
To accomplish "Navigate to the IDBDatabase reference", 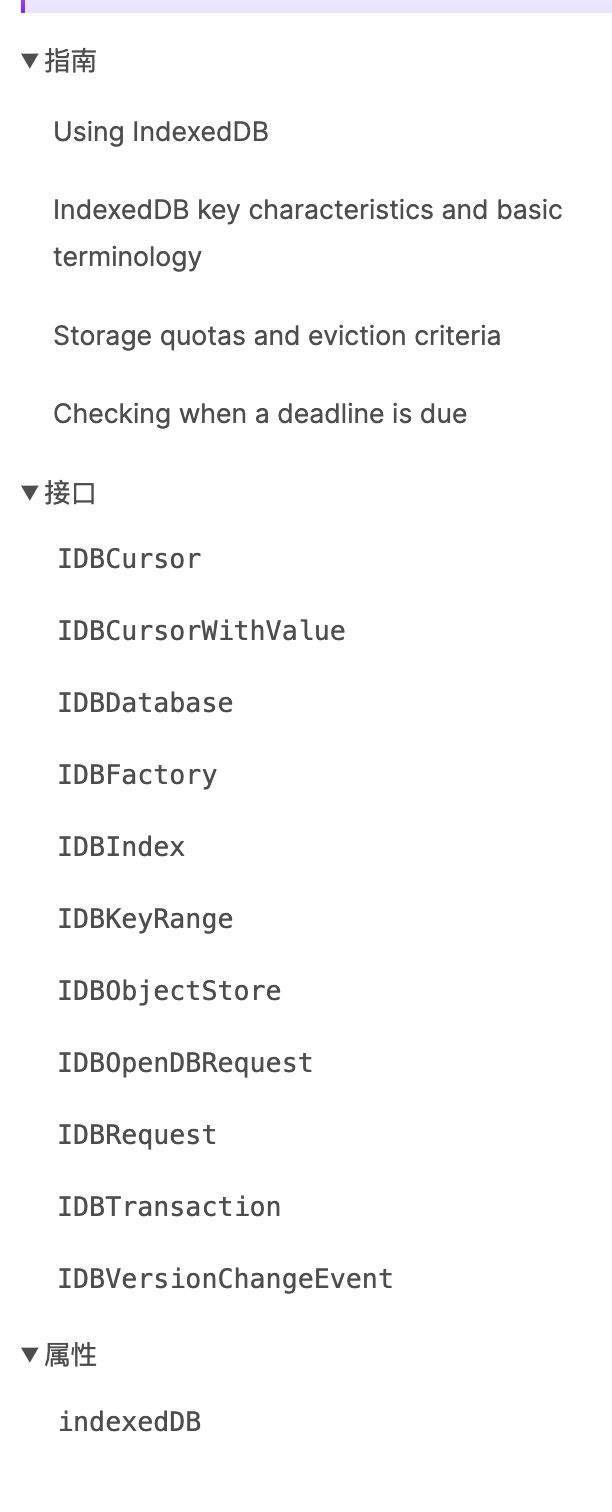I will pyautogui.click(x=145, y=703).
